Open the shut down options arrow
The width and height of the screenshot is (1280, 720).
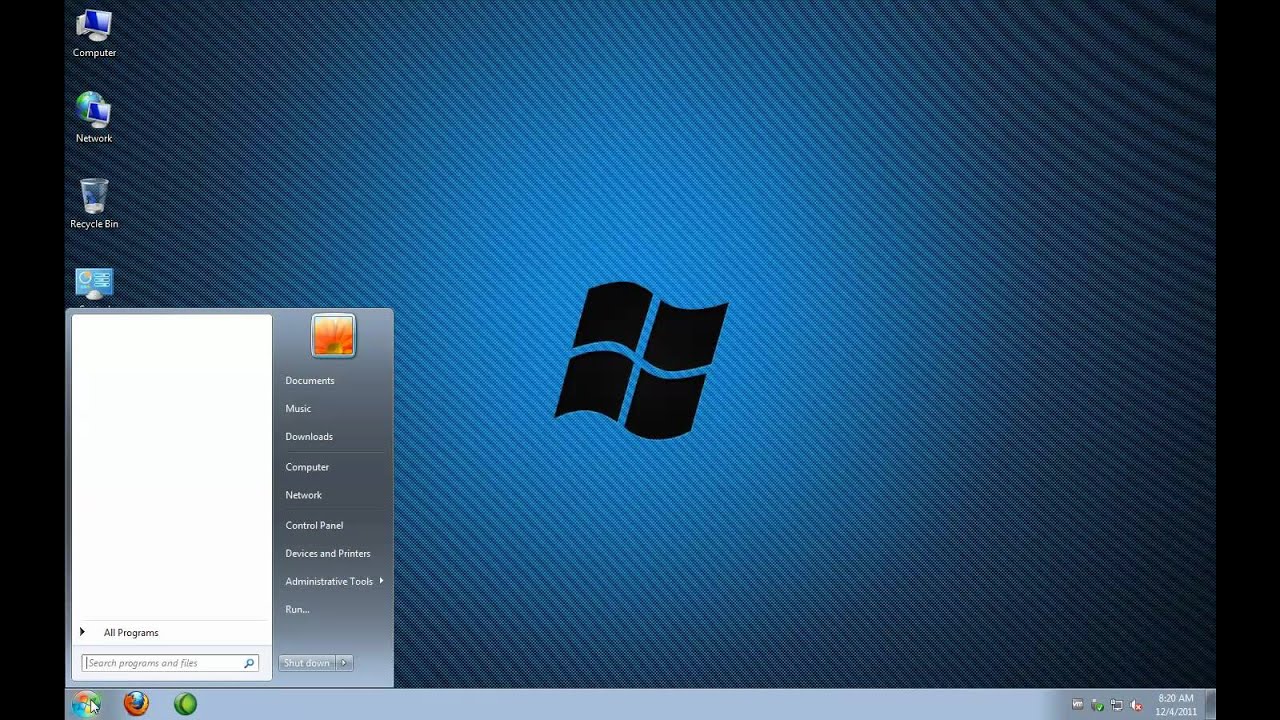point(344,663)
